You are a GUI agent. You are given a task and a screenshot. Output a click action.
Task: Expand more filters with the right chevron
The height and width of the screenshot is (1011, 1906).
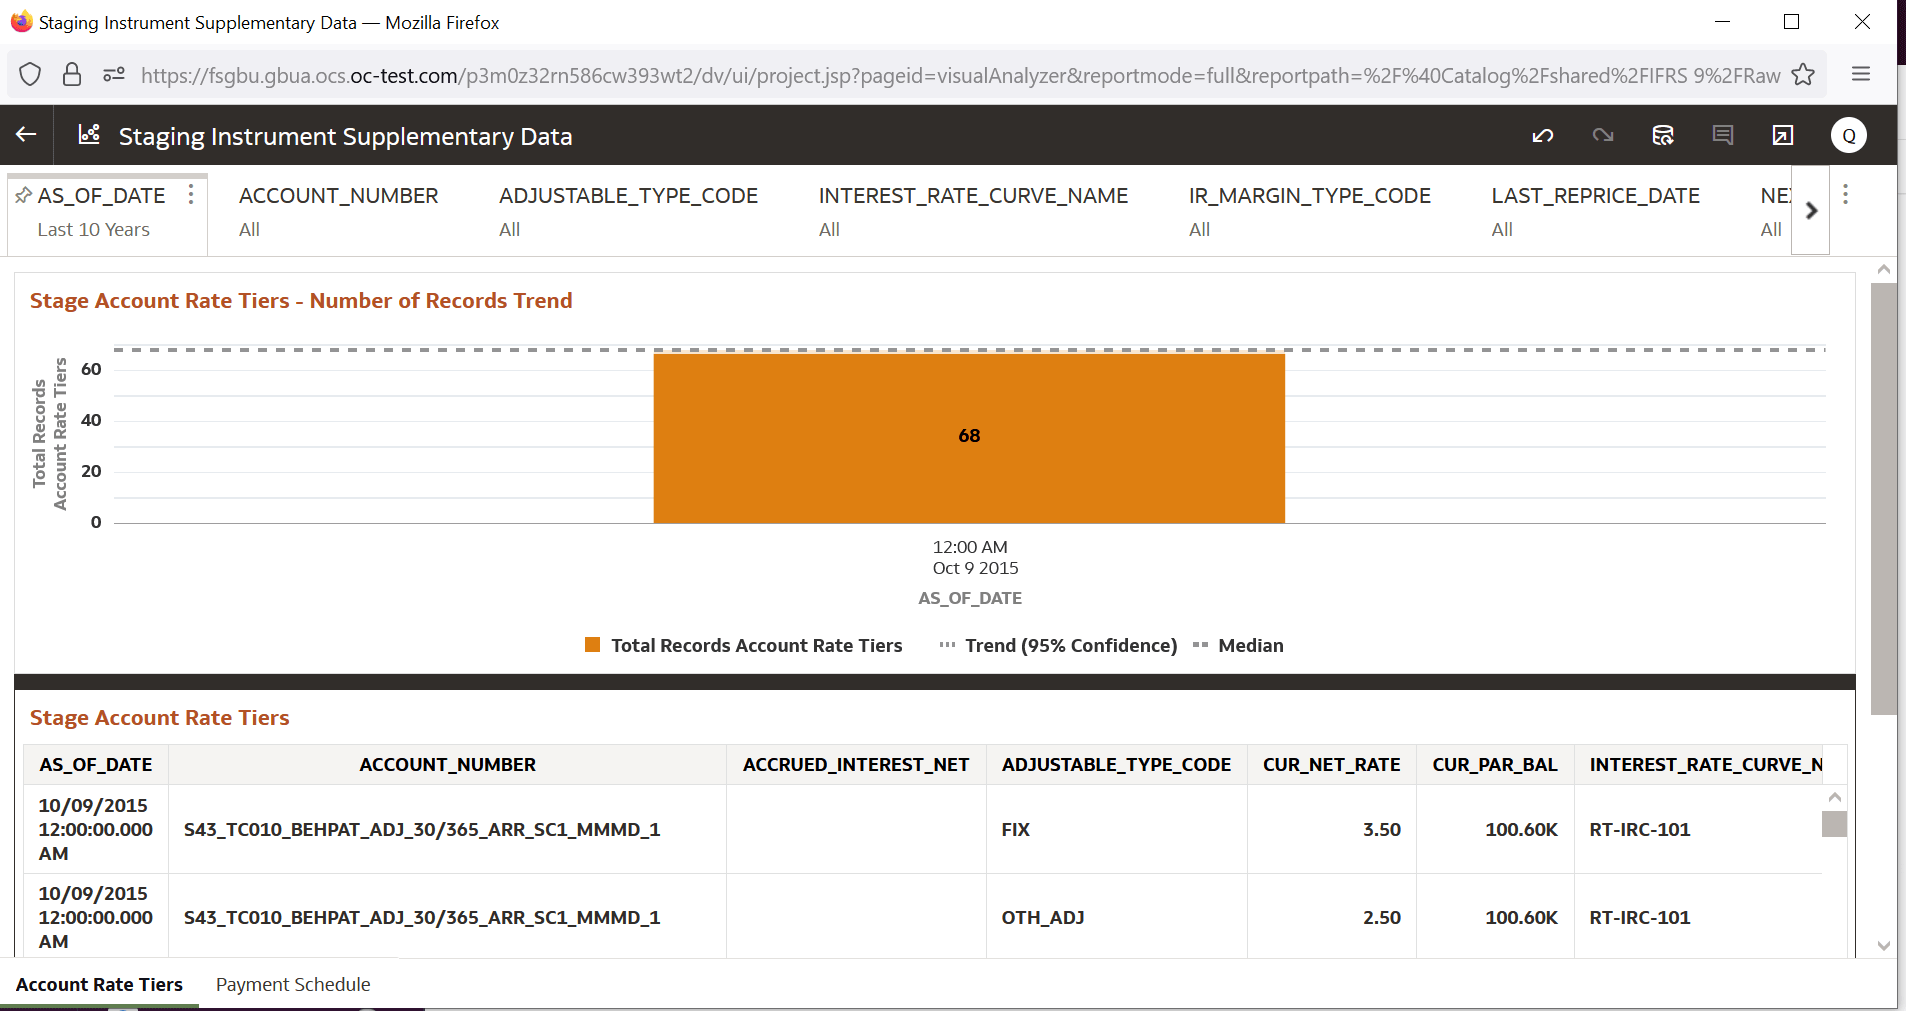(x=1811, y=211)
